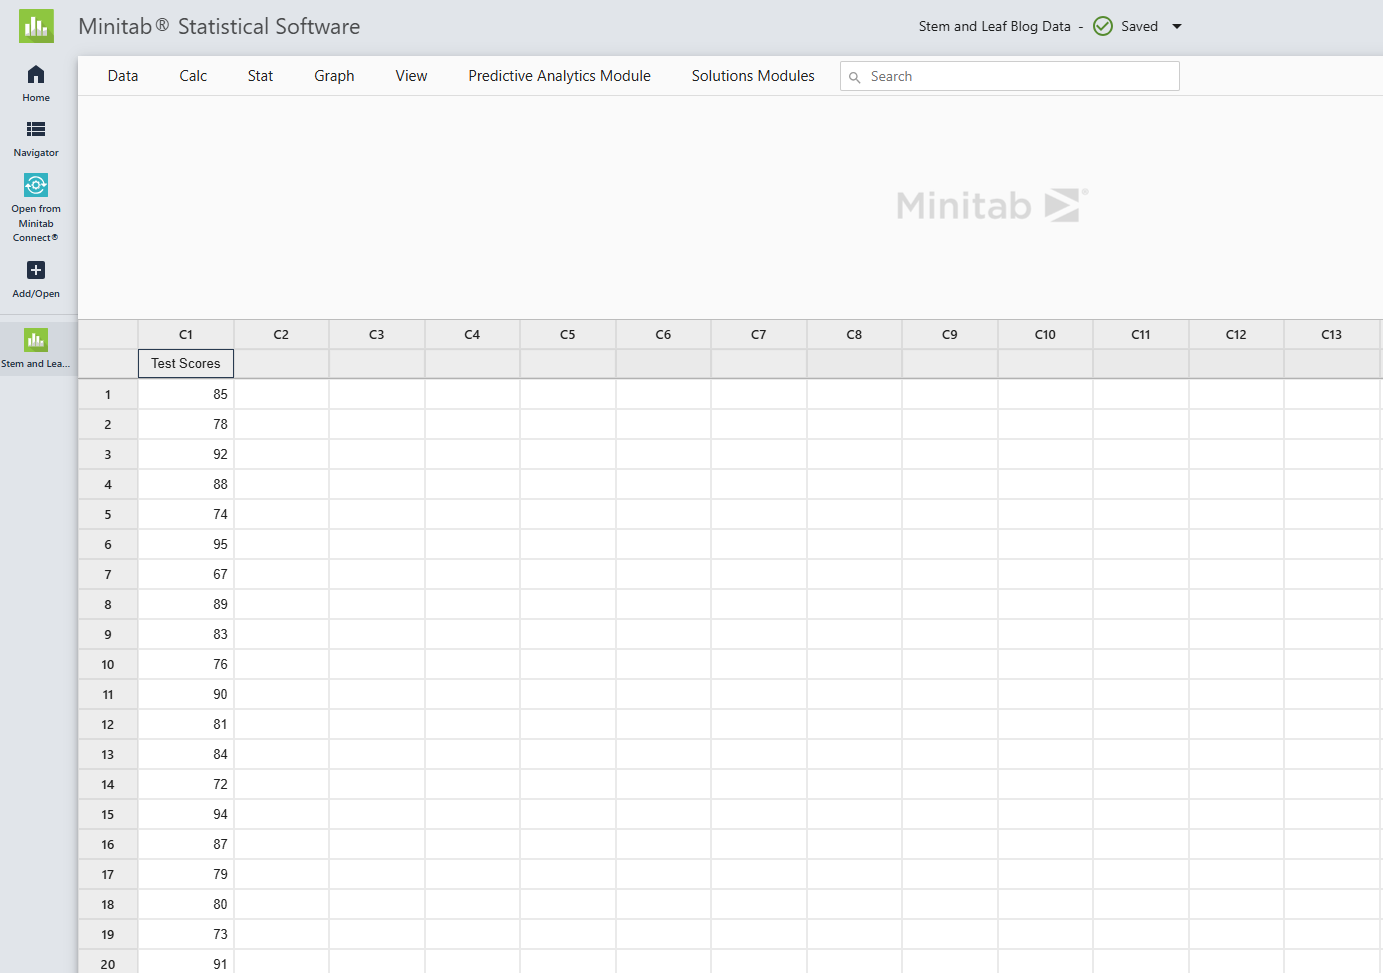
Task: Open the Data menu
Action: point(123,76)
